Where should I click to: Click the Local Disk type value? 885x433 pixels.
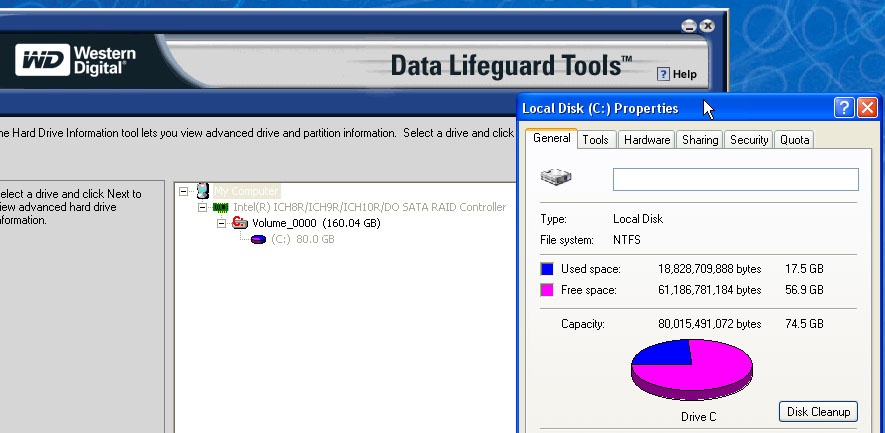(638, 219)
